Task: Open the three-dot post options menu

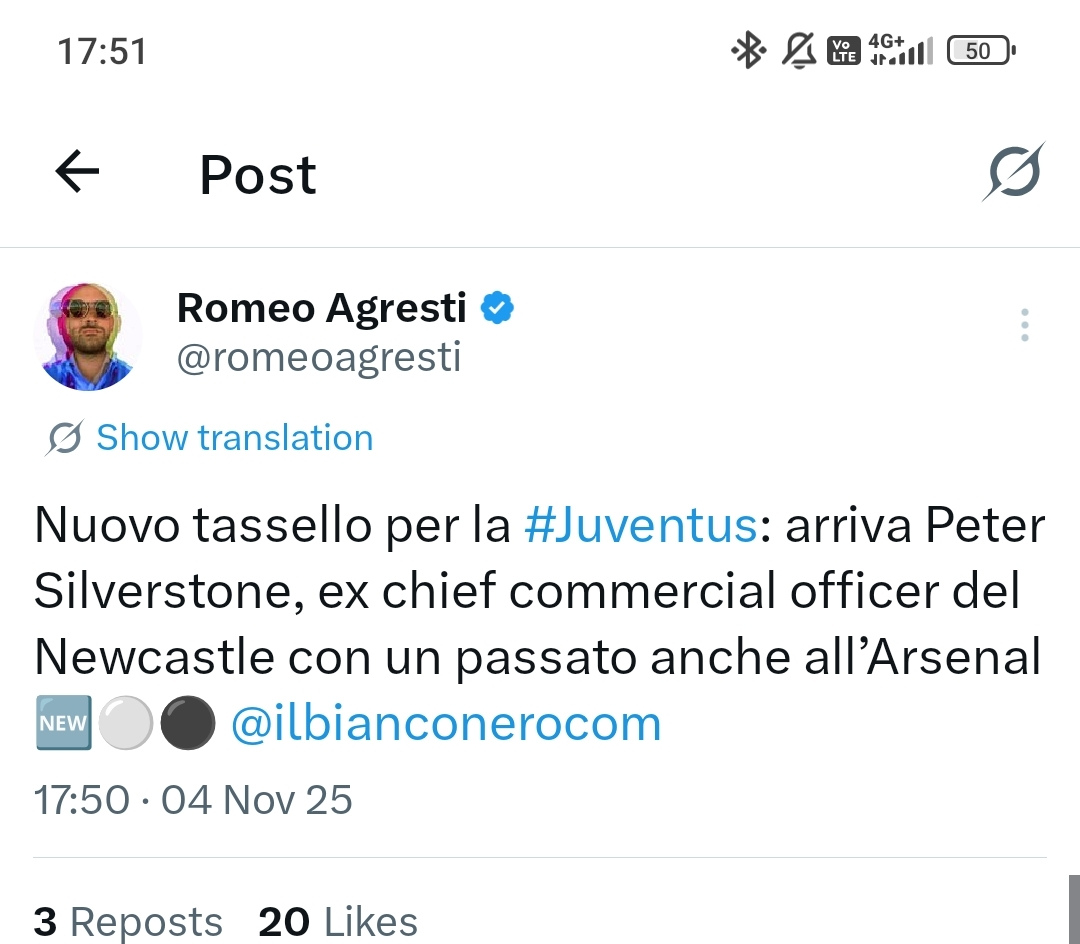Action: point(1024,326)
